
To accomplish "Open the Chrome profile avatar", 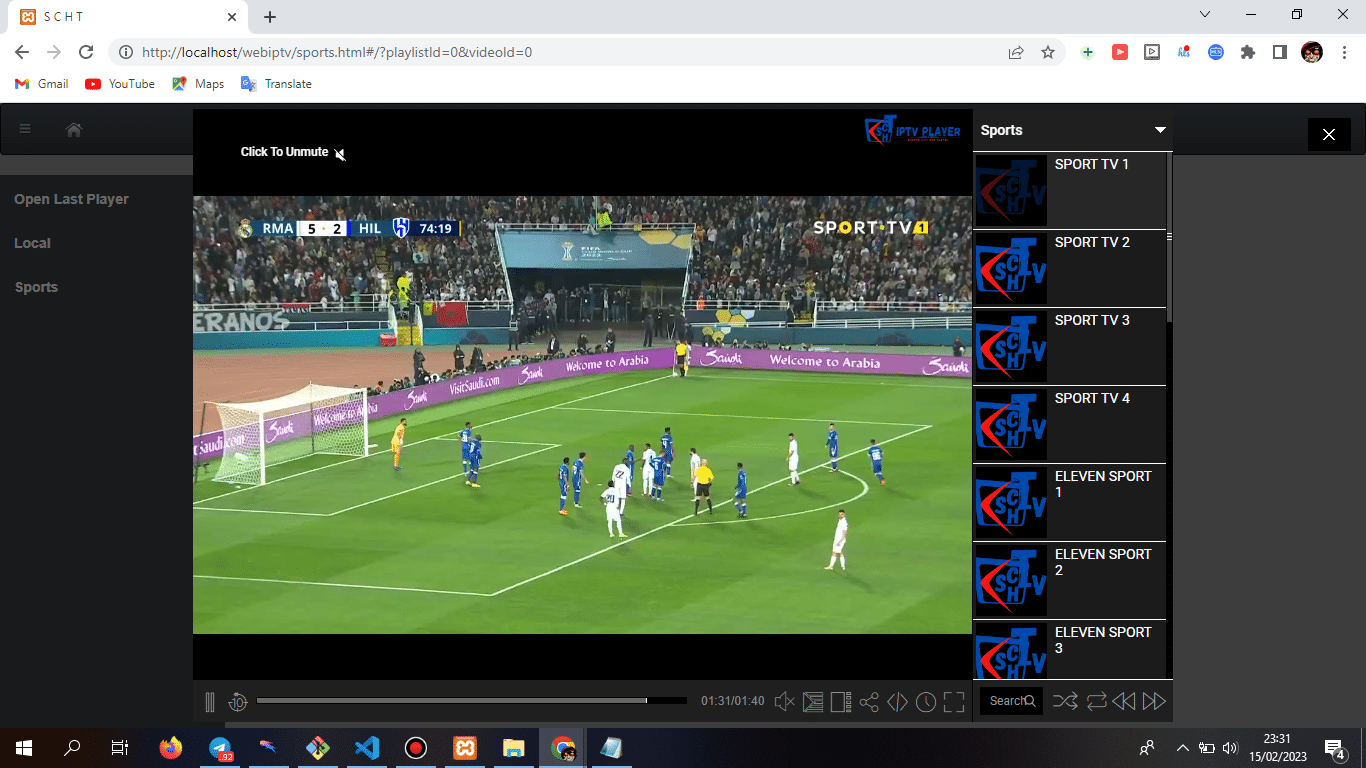I will point(1312,52).
